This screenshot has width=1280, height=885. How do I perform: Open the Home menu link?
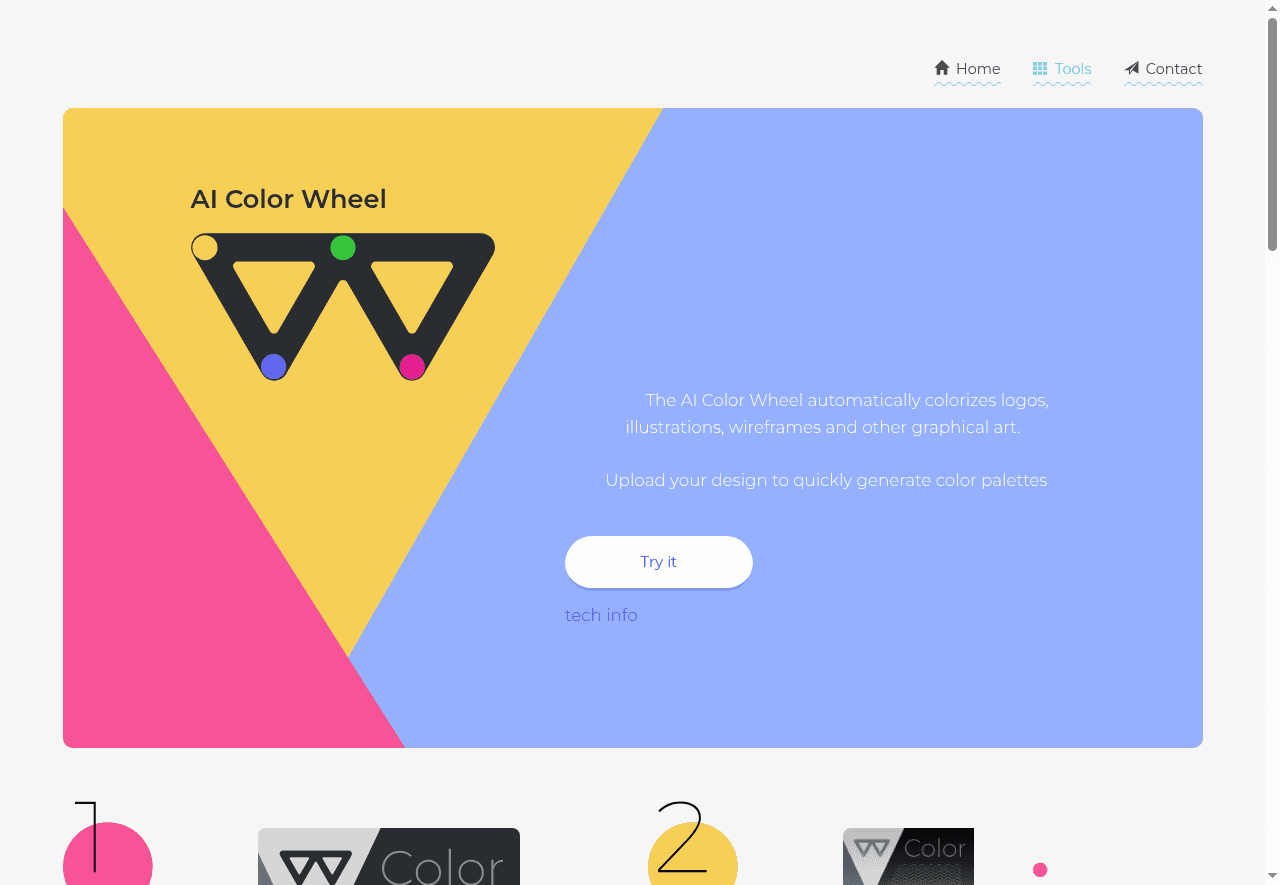pos(967,69)
